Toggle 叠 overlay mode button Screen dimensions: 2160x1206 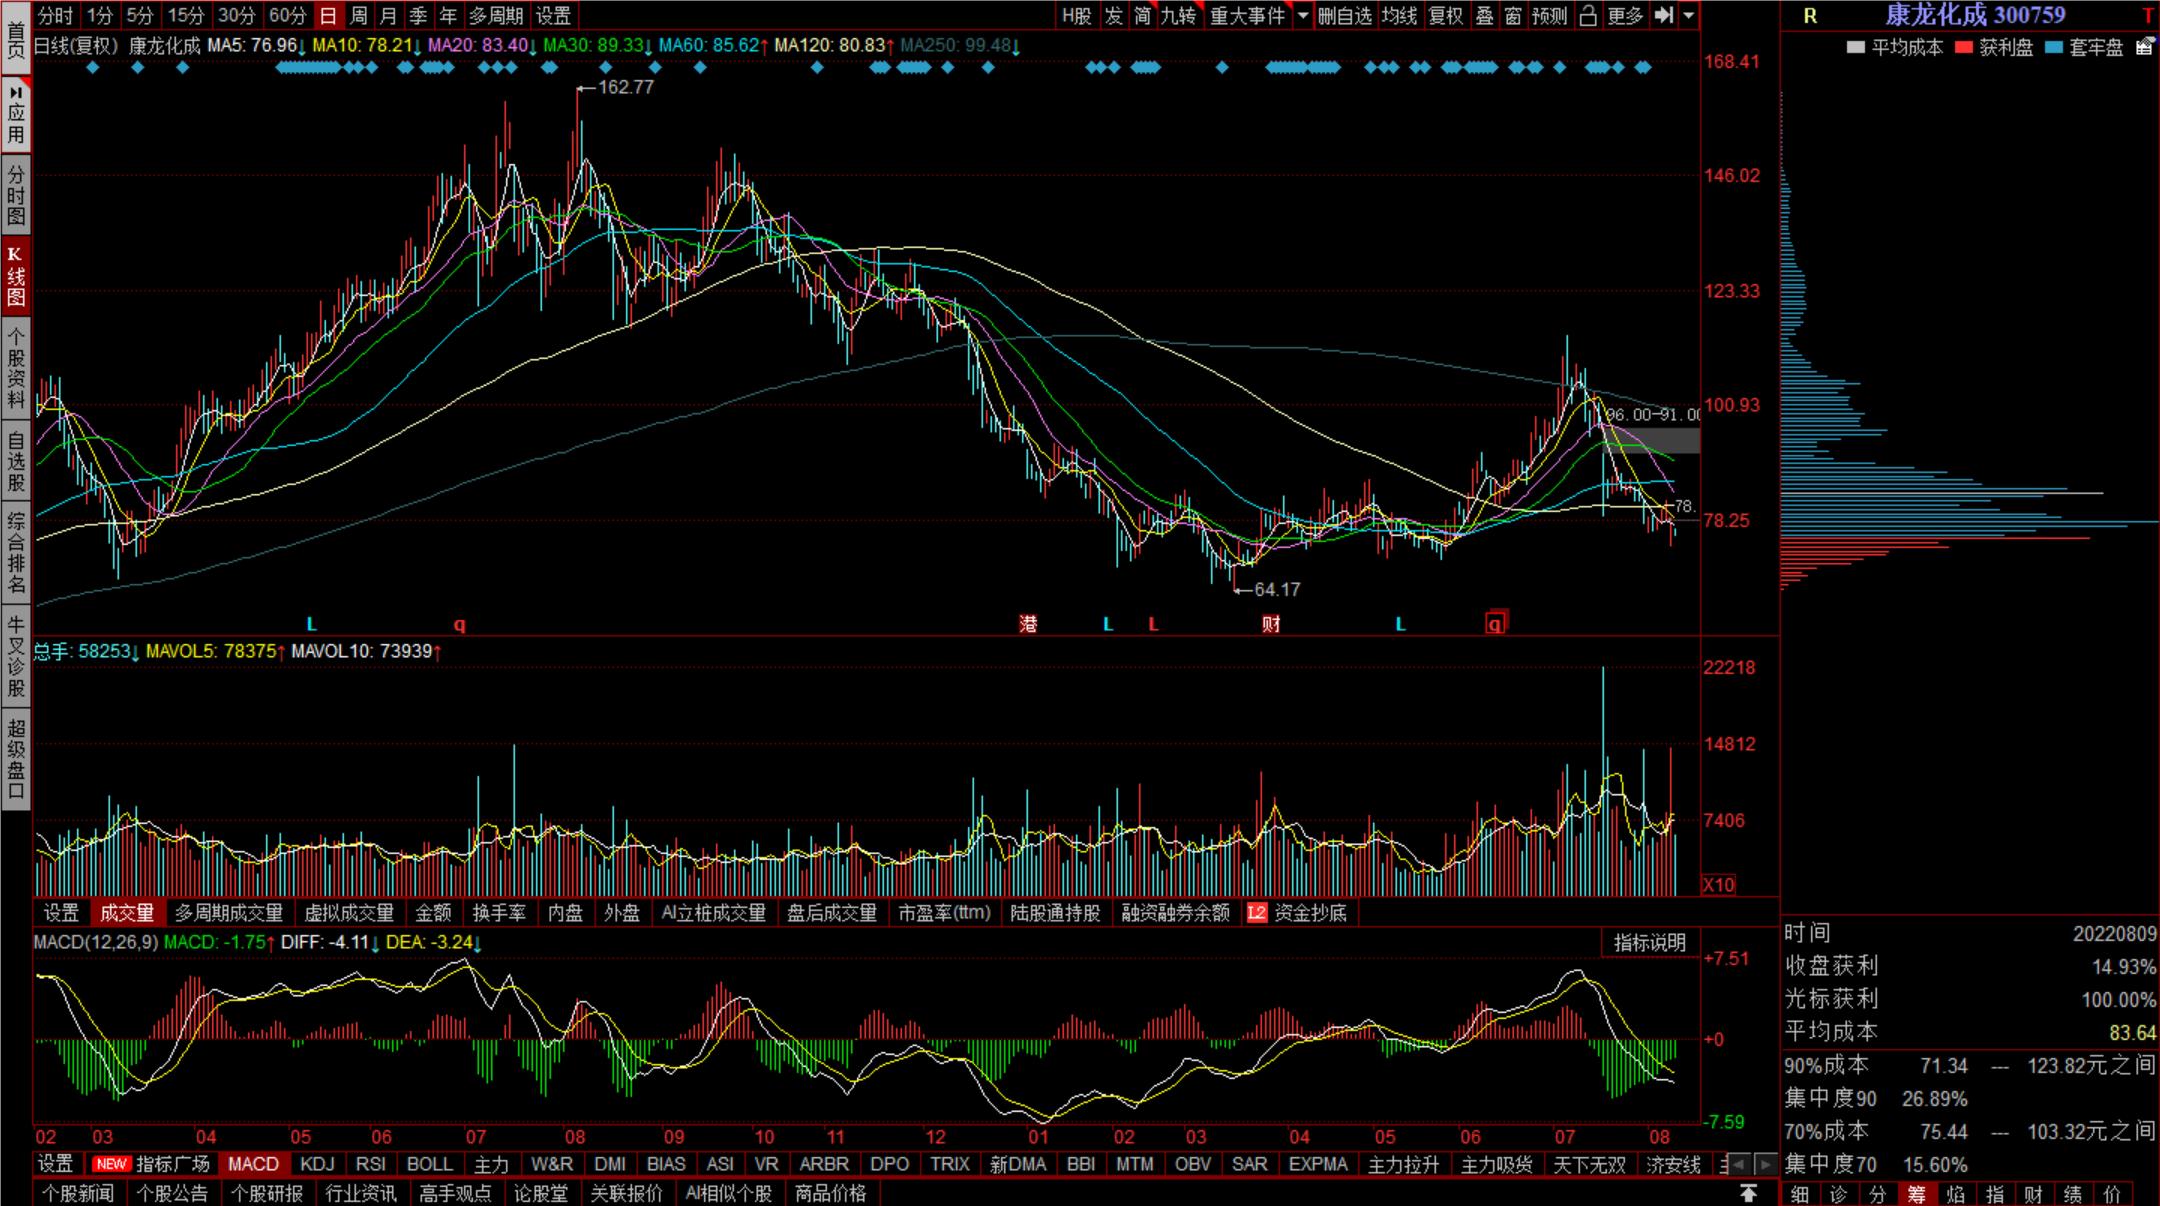(1484, 15)
